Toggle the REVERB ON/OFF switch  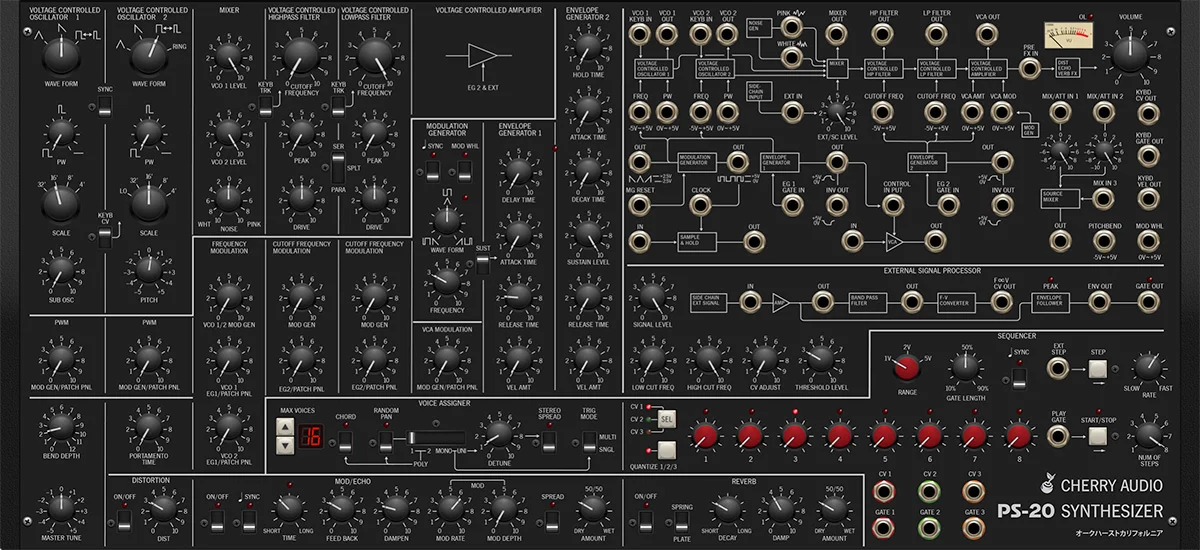(x=647, y=521)
